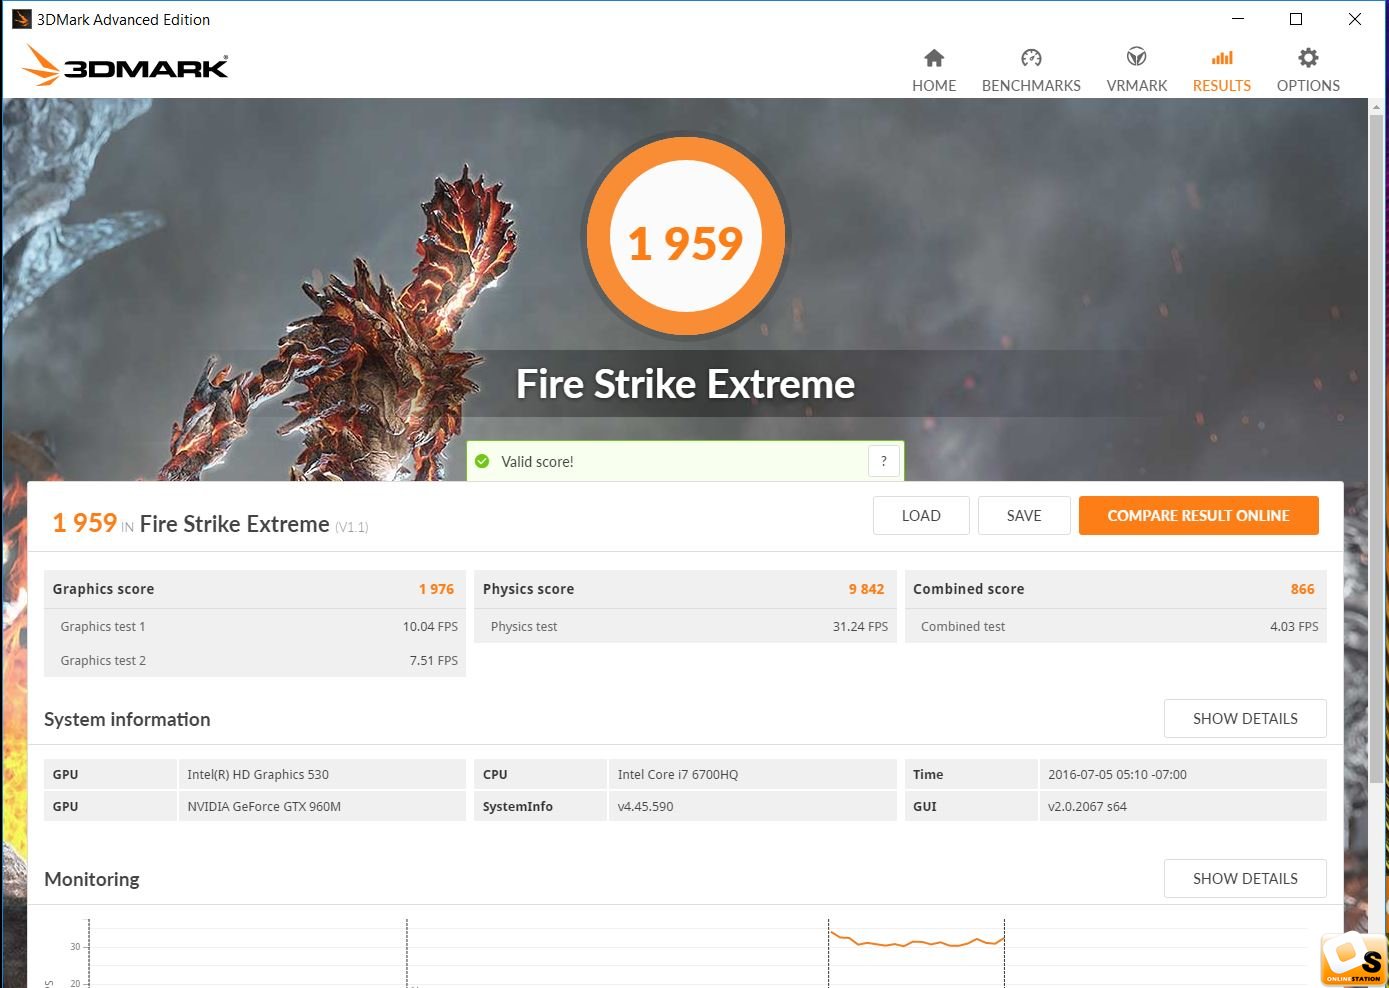
Task: Click the VRMark headset icon
Action: pos(1136,57)
